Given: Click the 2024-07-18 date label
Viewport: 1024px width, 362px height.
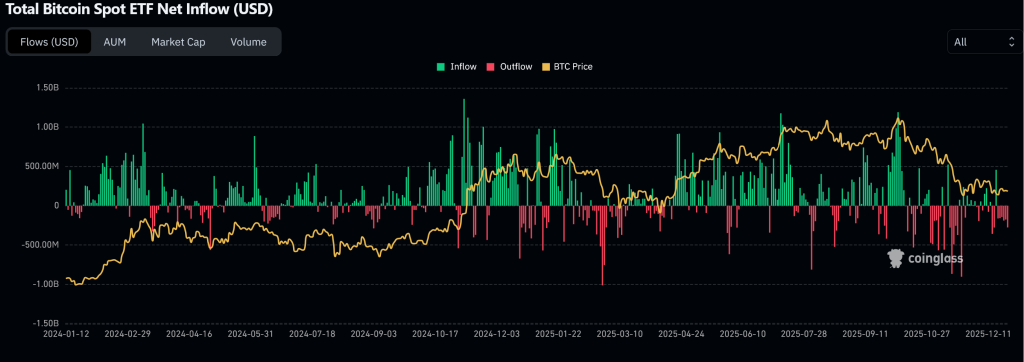Looking at the screenshot, I should tap(312, 333).
